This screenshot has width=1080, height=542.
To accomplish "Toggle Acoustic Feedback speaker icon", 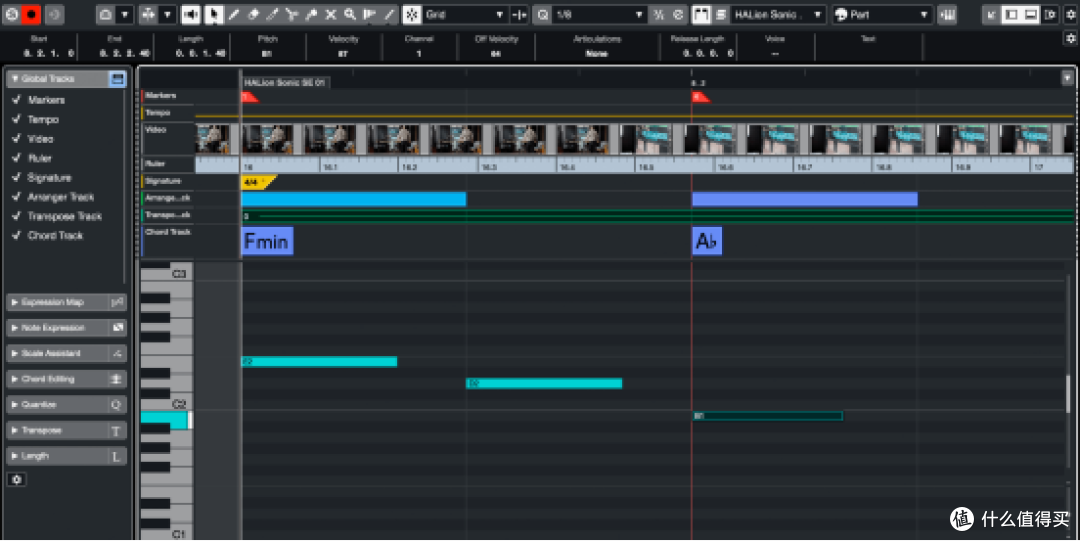I will [191, 14].
